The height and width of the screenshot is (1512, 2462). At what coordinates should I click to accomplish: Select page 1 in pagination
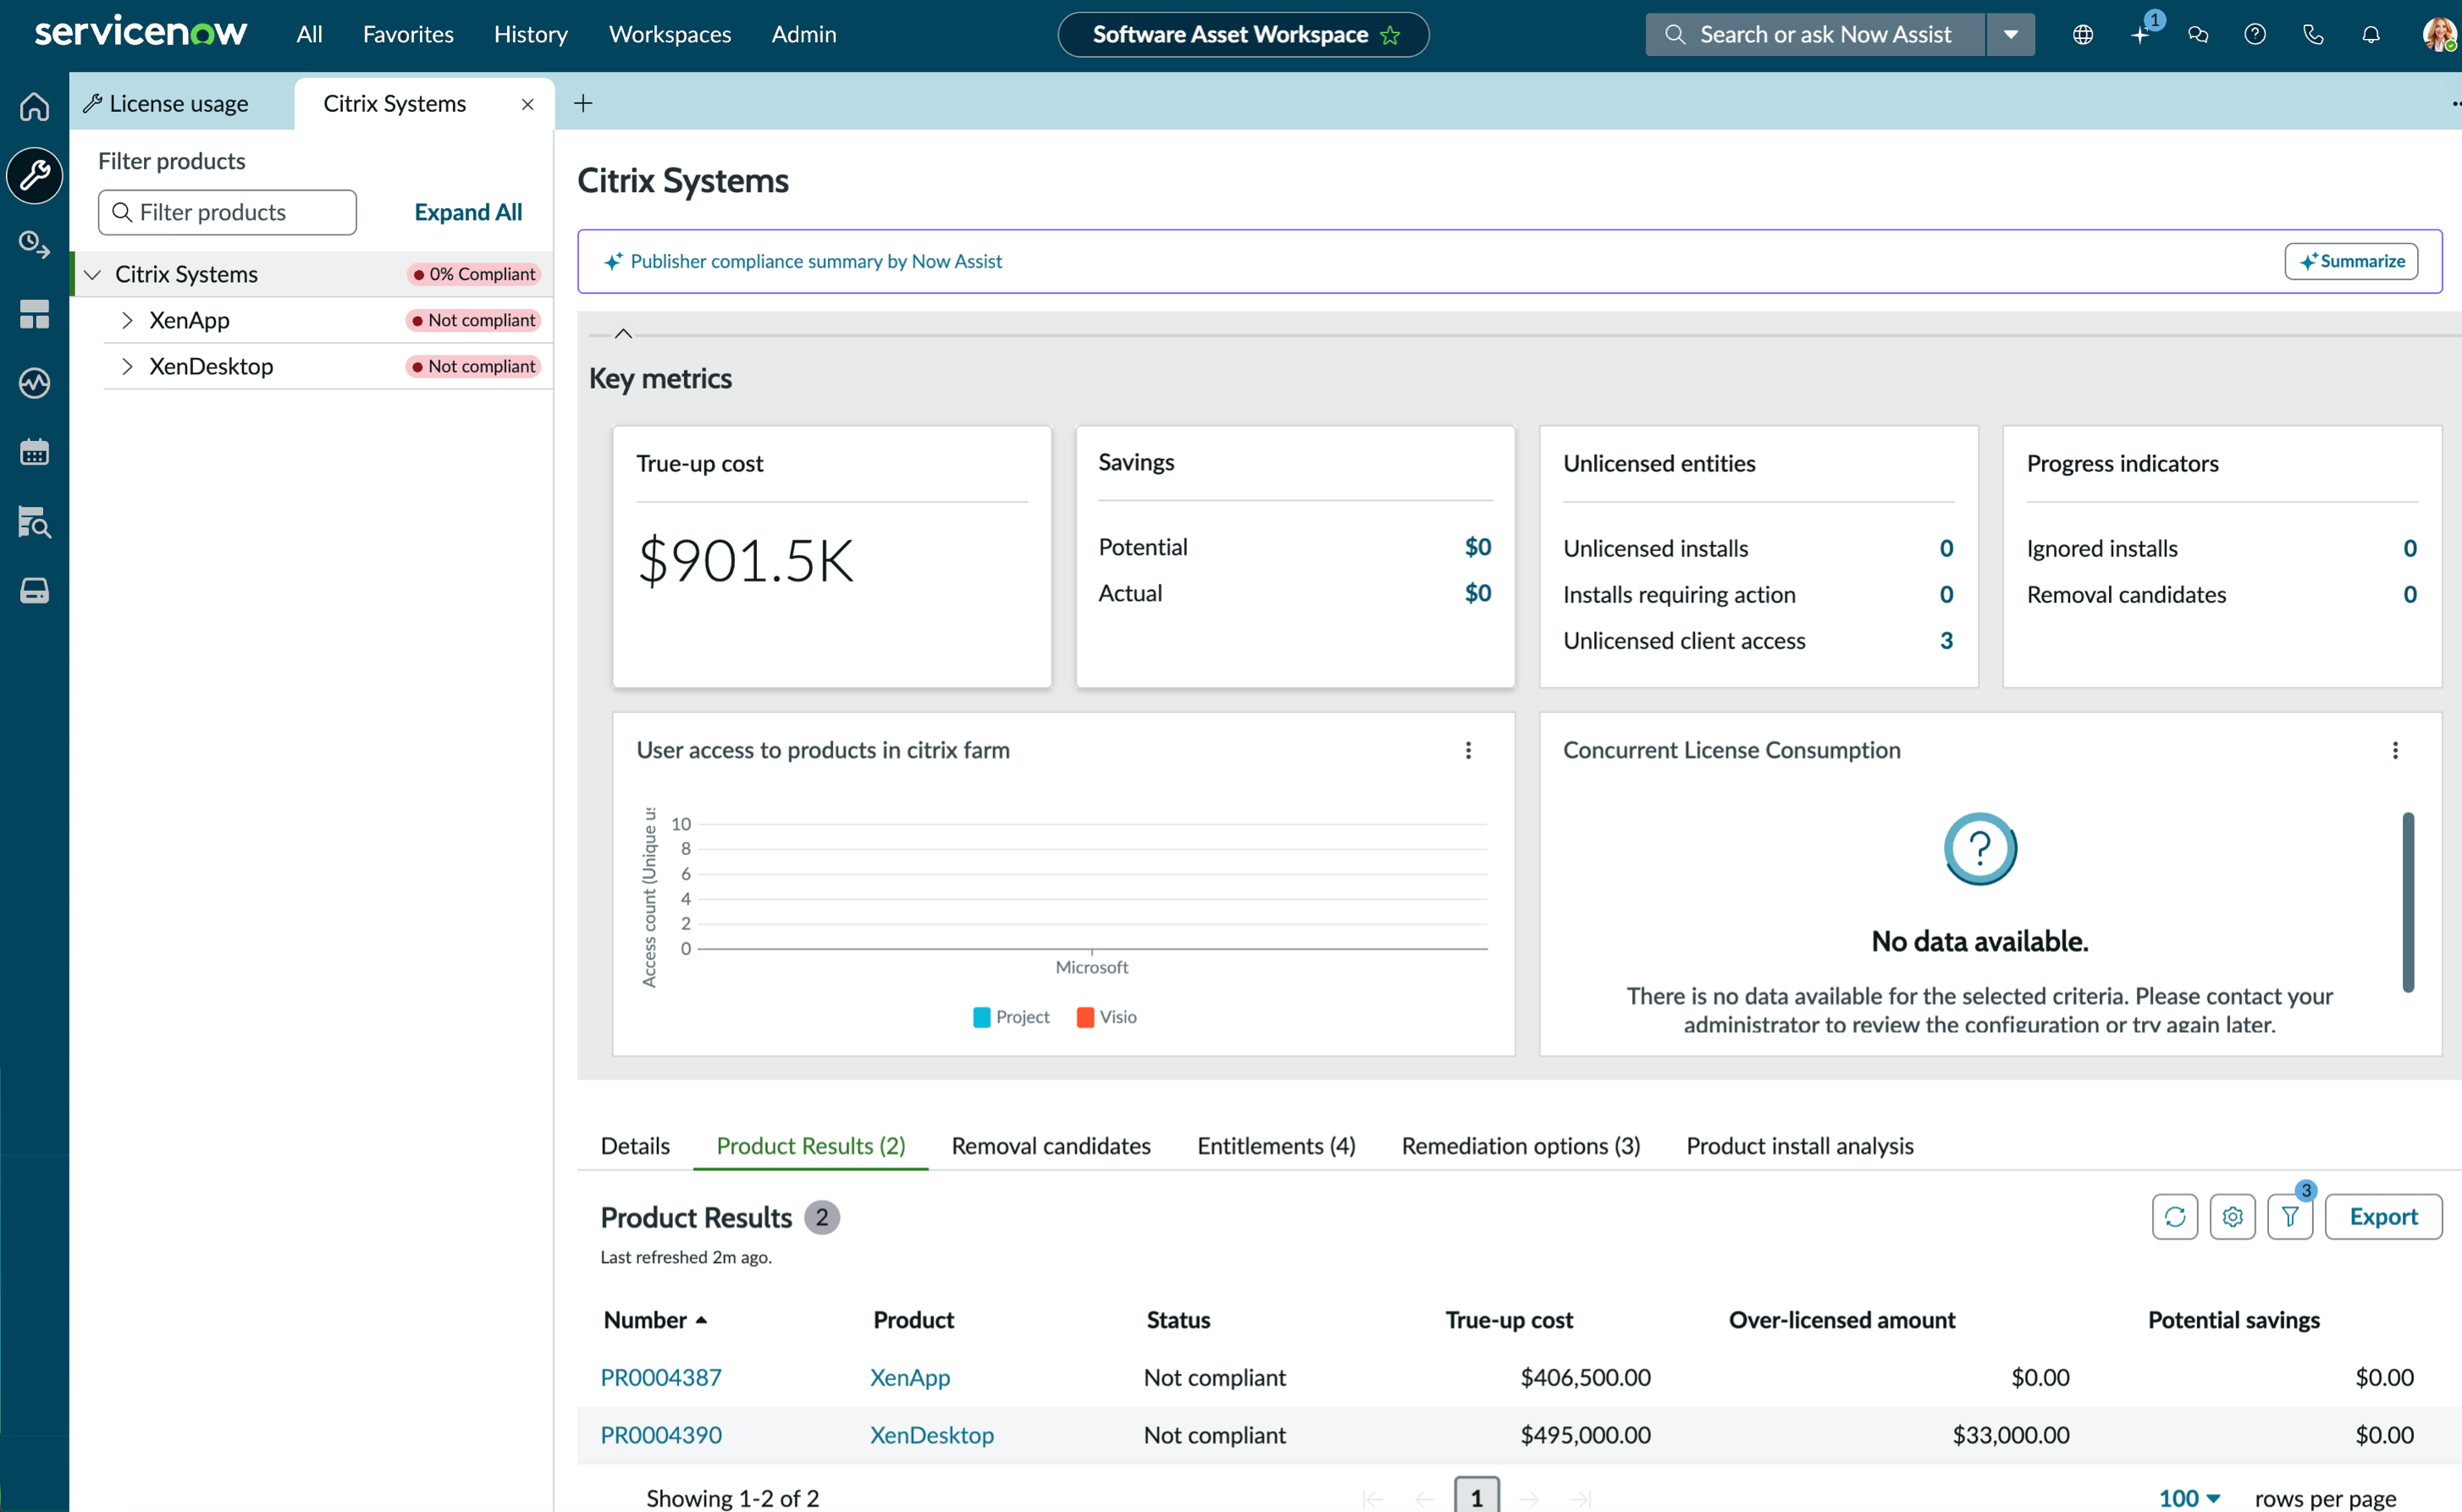pyautogui.click(x=1477, y=1497)
